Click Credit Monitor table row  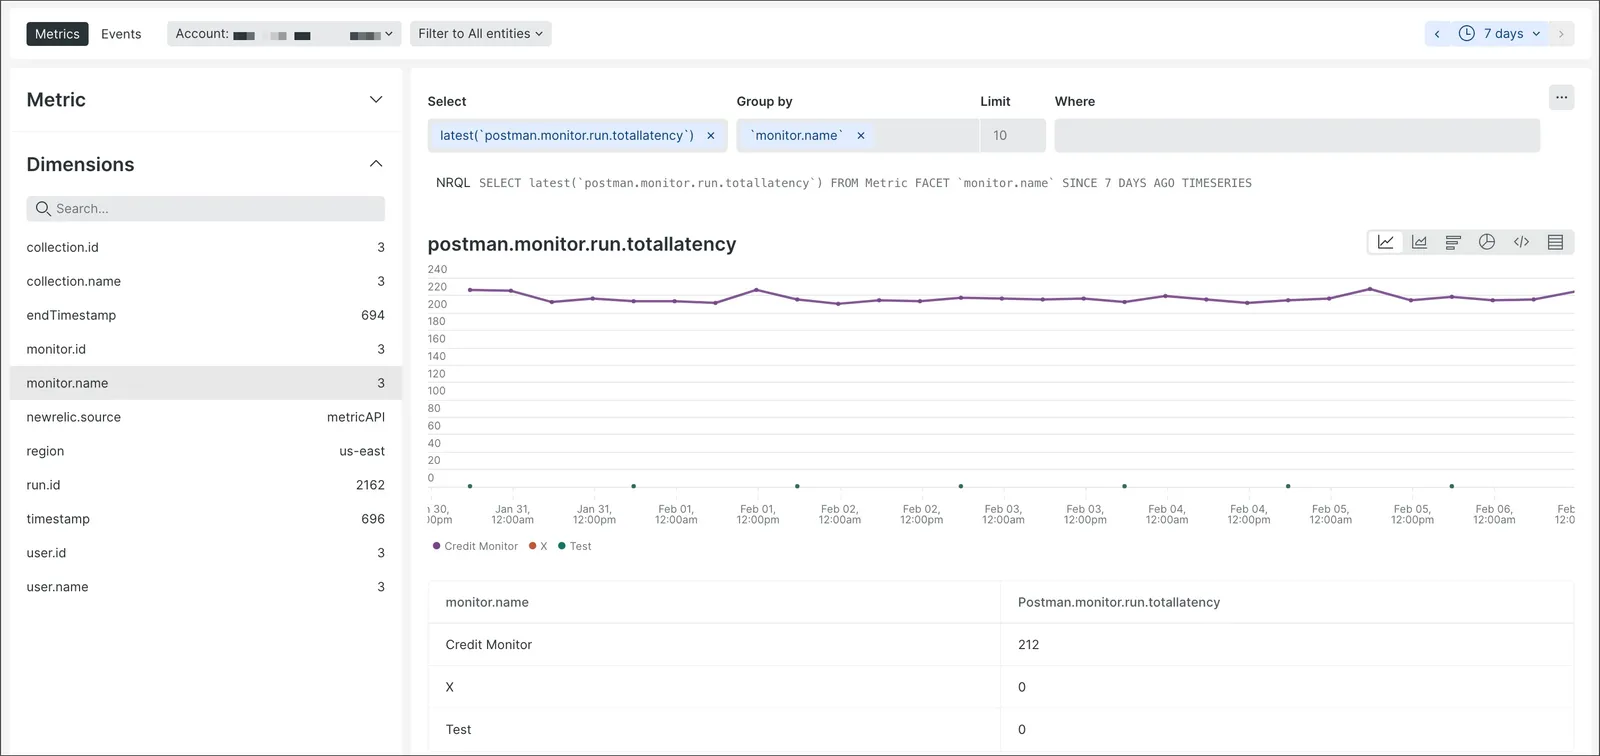pos(1001,645)
